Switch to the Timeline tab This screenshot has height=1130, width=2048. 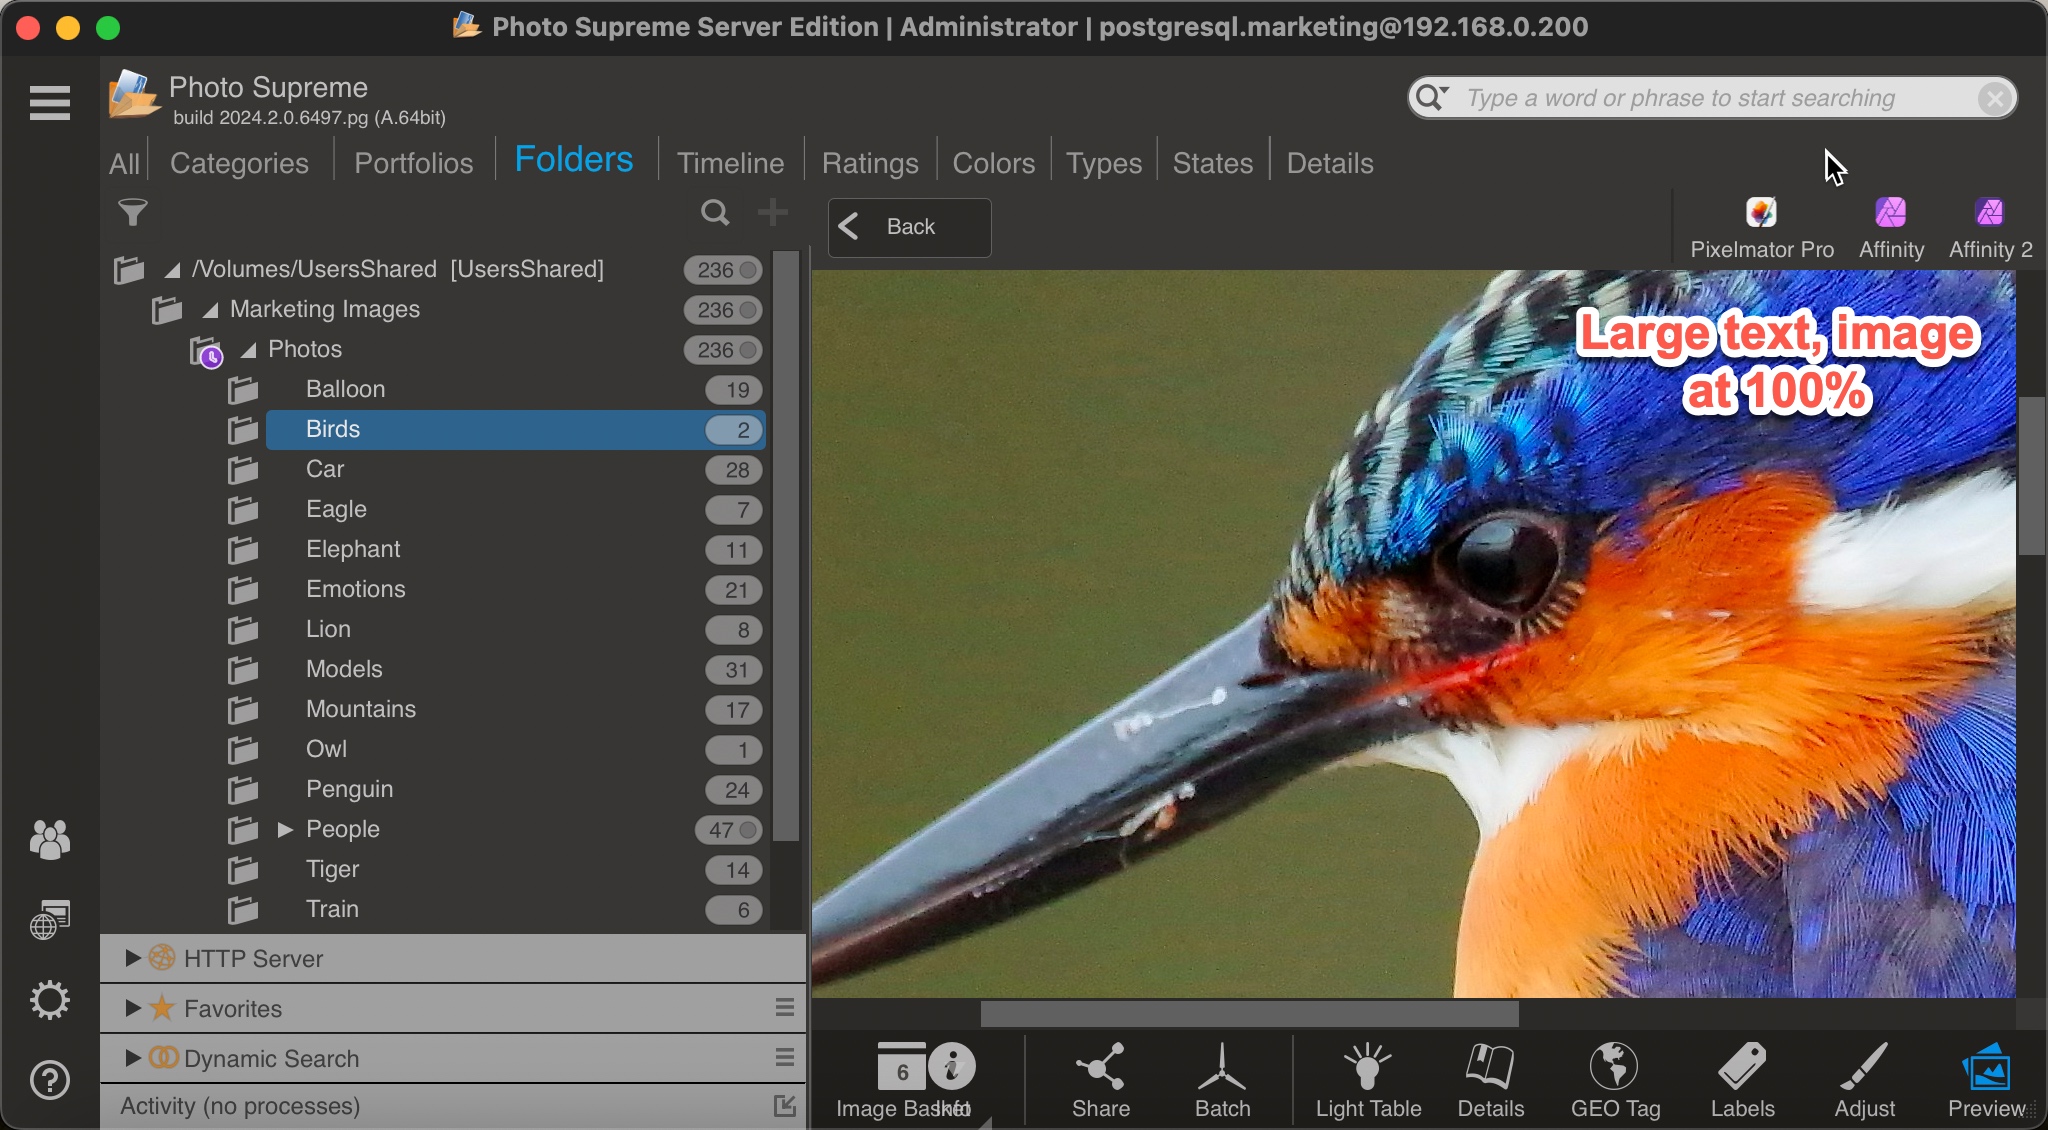tap(730, 163)
